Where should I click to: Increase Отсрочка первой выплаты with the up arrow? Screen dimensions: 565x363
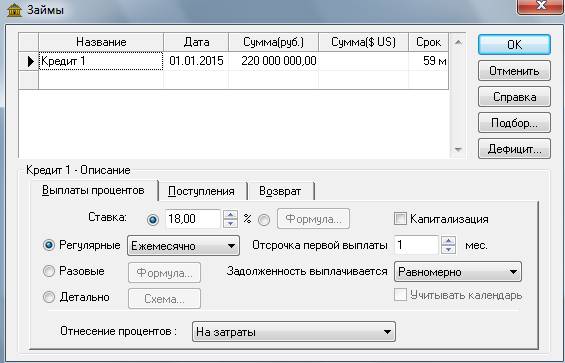pos(448,241)
